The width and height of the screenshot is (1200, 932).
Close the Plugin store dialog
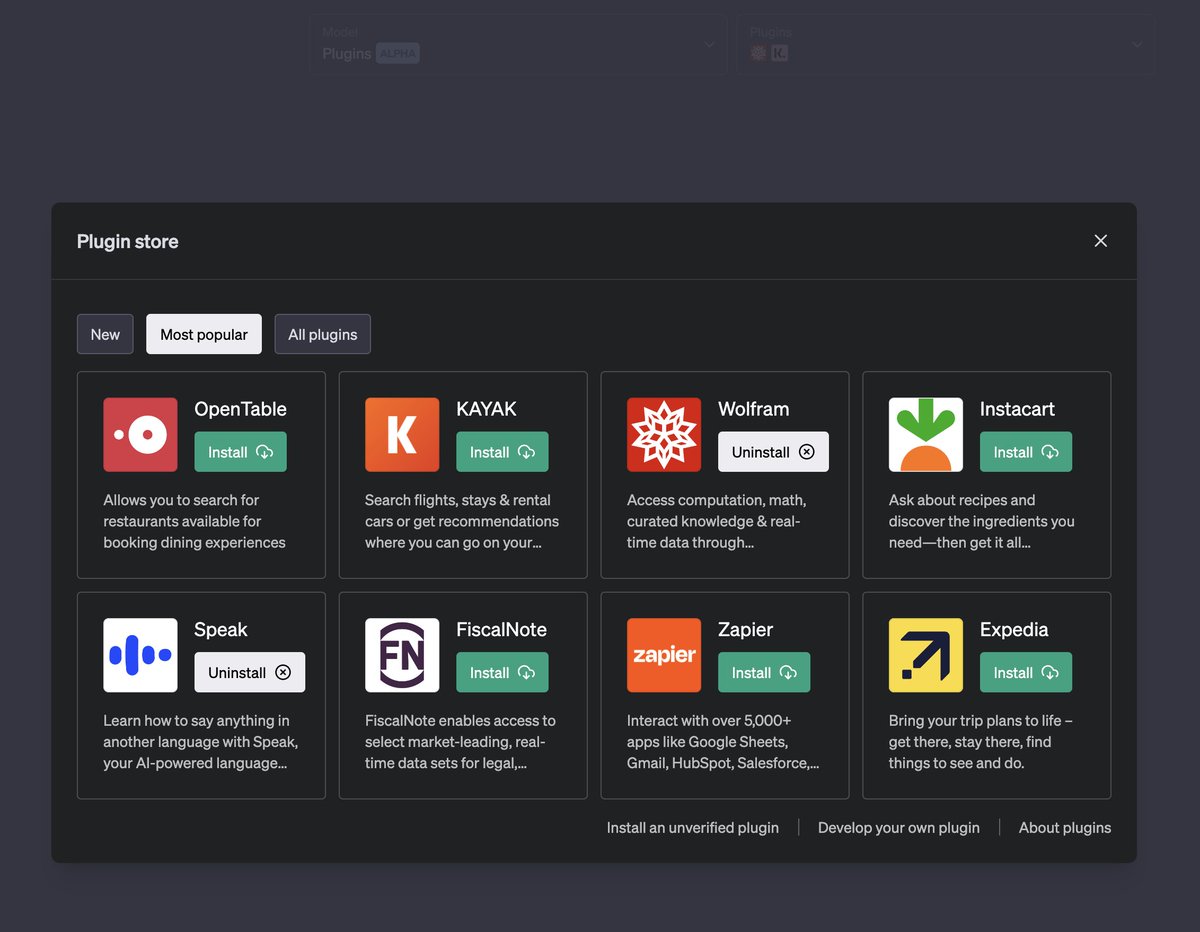(1101, 241)
